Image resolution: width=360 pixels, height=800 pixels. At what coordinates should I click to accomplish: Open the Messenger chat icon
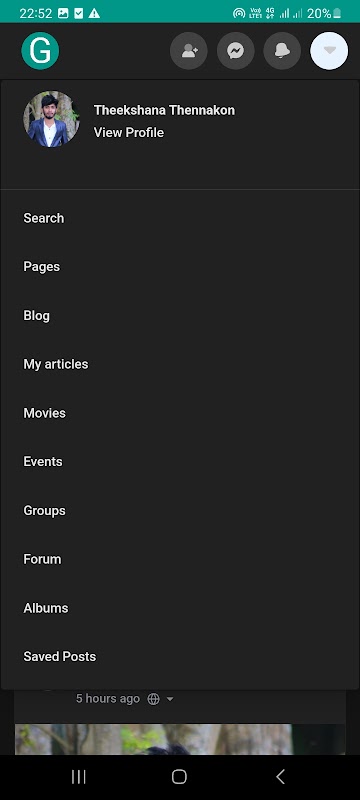coord(236,51)
